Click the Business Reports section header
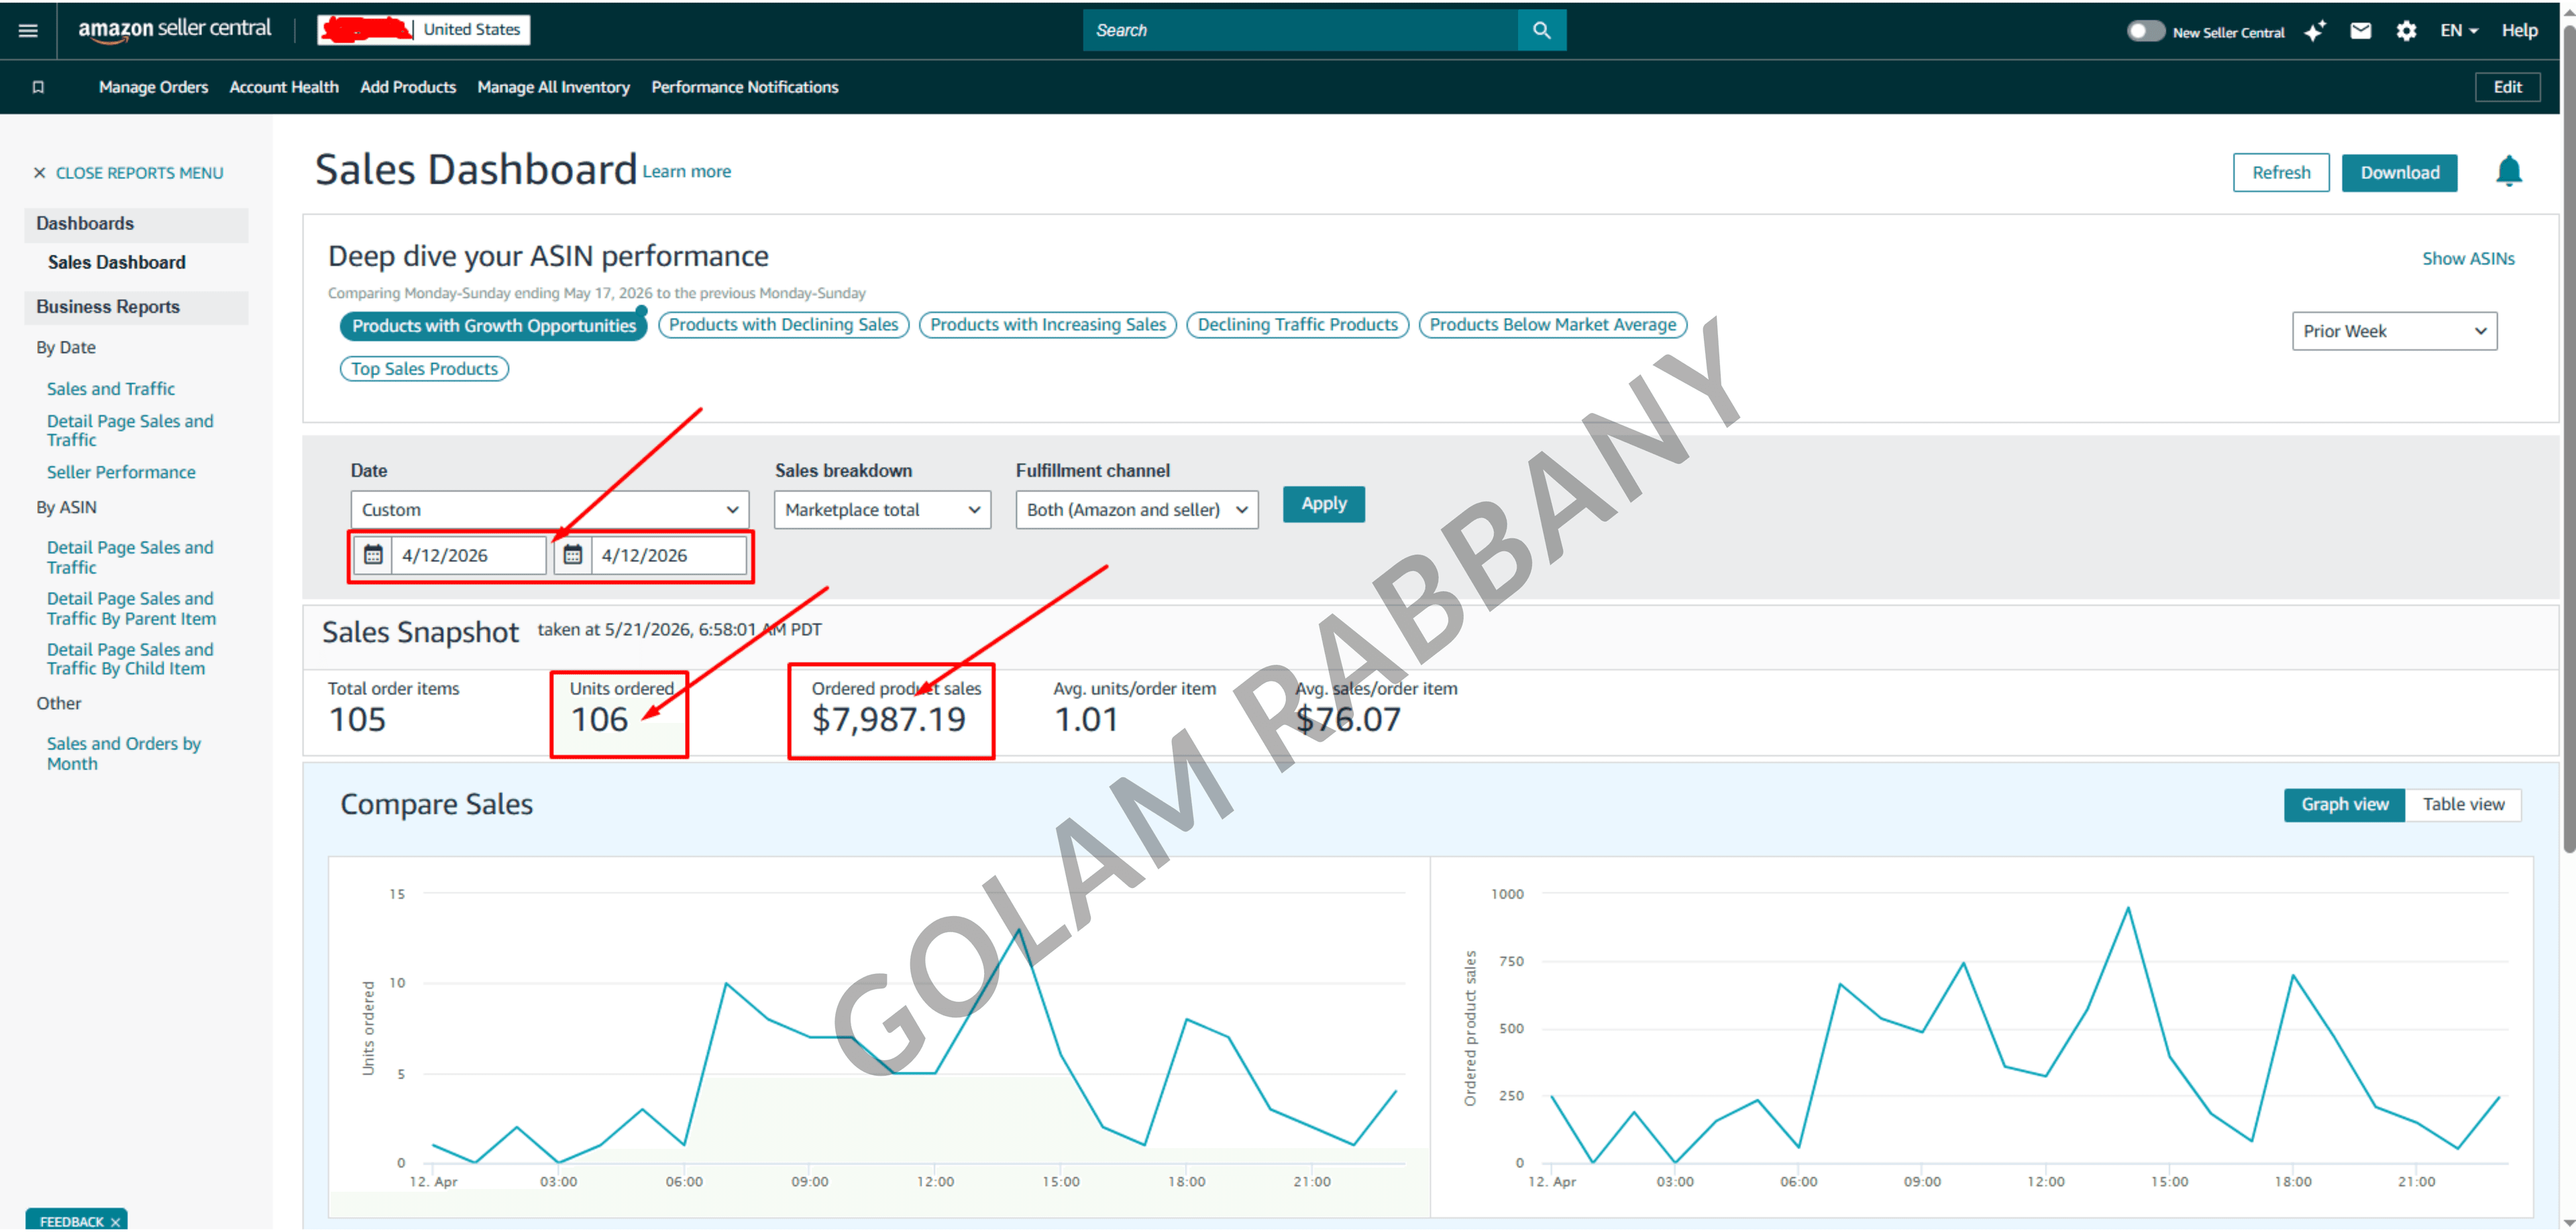This screenshot has height=1232, width=2576. tap(136, 307)
